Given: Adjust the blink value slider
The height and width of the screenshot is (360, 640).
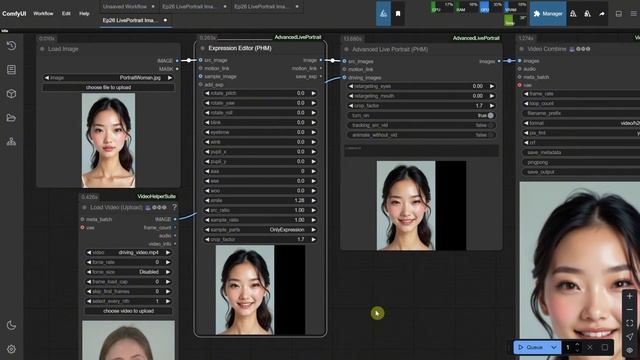Looking at the screenshot, I should click(x=260, y=122).
